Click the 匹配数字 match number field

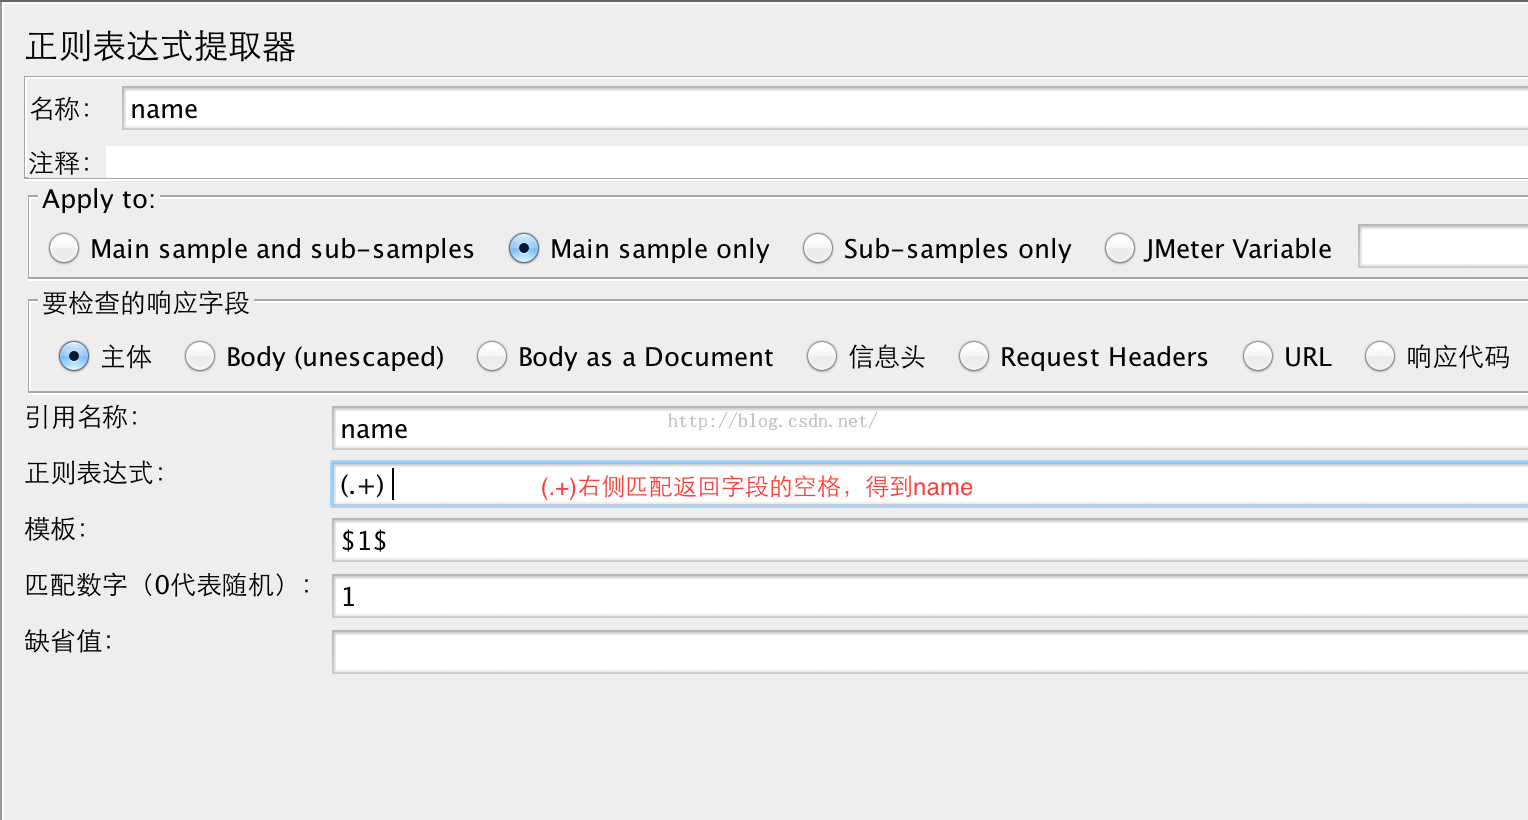930,596
